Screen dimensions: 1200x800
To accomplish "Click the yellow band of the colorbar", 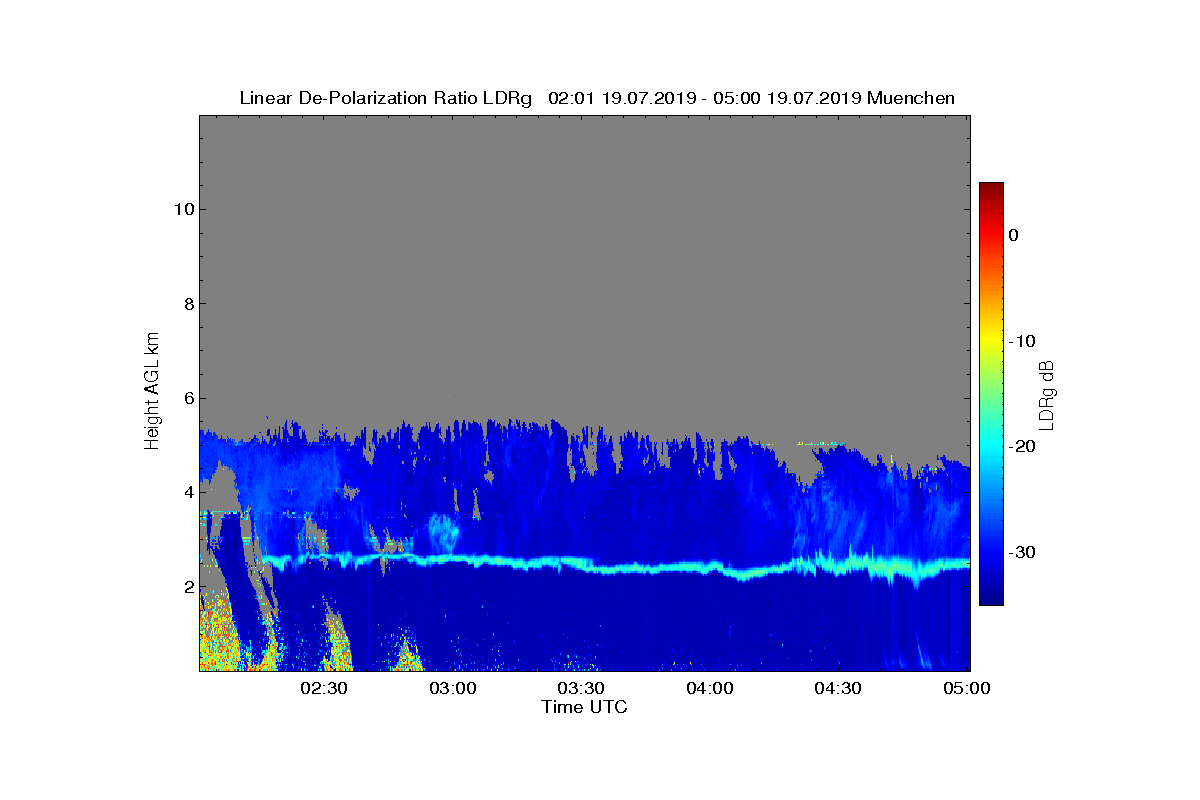I will click(x=991, y=341).
